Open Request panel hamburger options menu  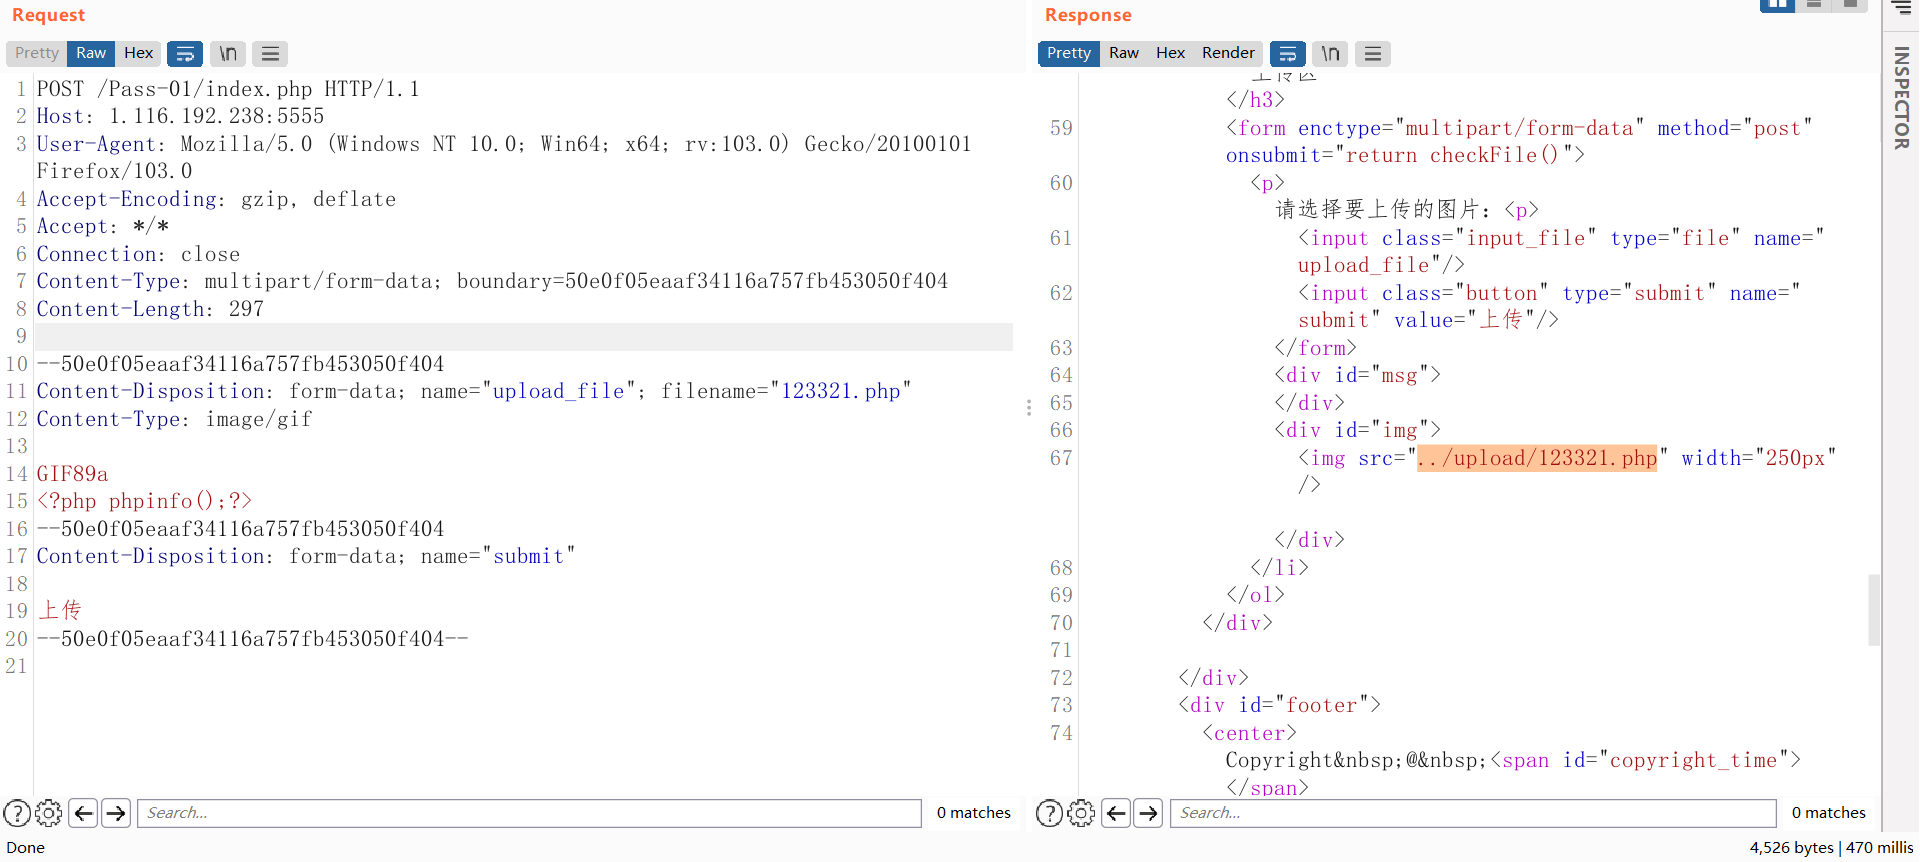click(x=270, y=54)
